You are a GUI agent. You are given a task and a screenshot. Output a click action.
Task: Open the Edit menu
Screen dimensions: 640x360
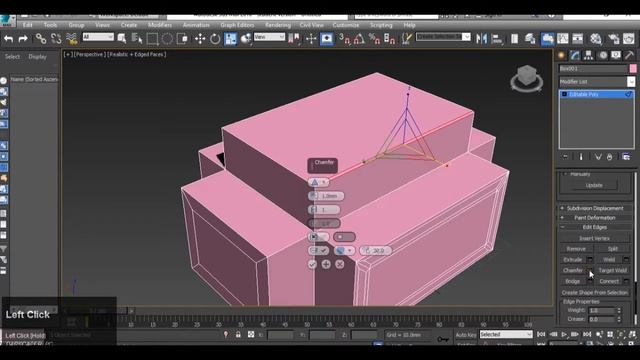[x=27, y=25]
